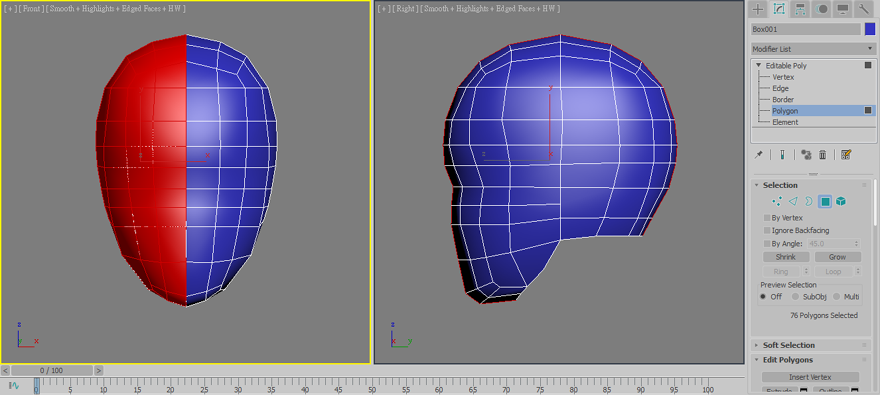Image resolution: width=880 pixels, height=395 pixels.
Task: Select Edge sub-object selection icon
Action: coord(793,201)
